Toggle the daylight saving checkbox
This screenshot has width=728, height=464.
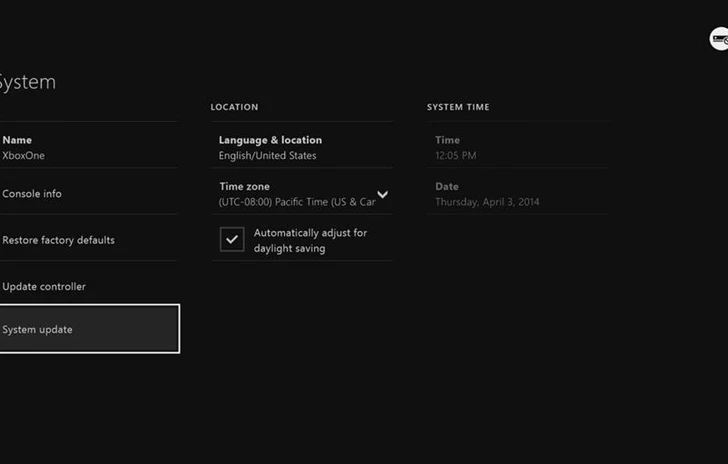(x=232, y=239)
